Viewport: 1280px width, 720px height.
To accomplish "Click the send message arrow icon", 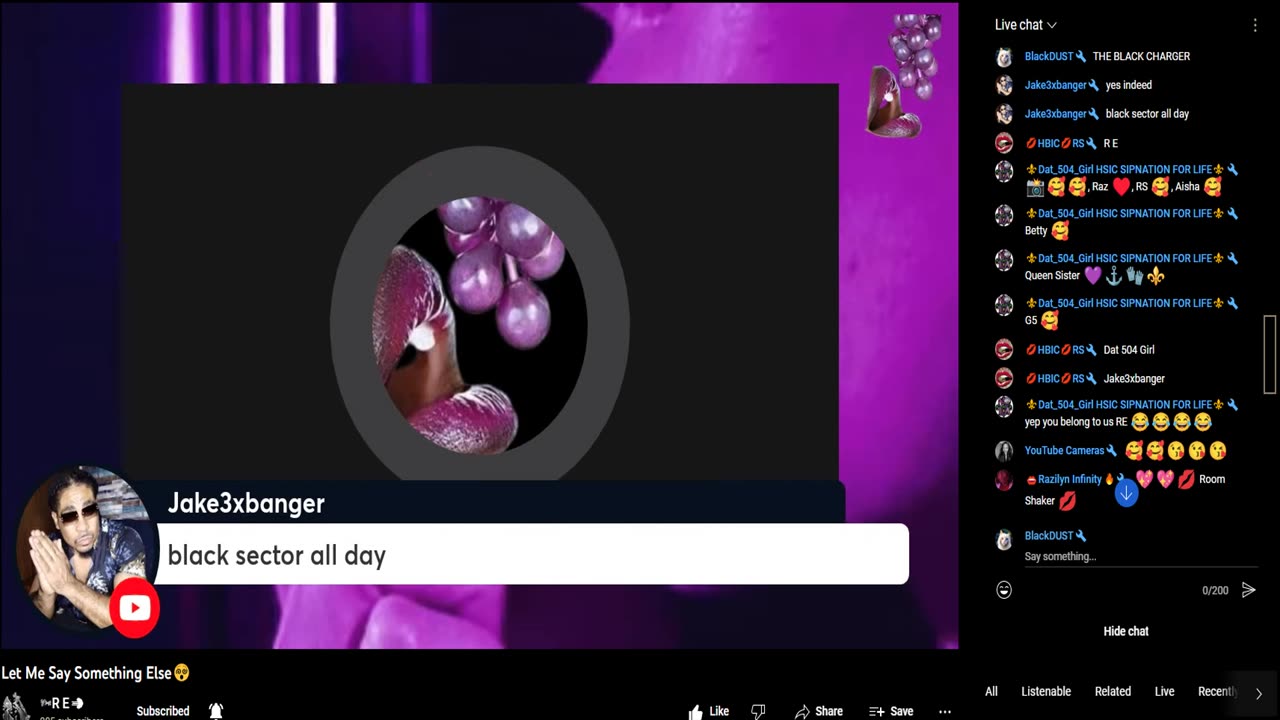I will coord(1248,590).
